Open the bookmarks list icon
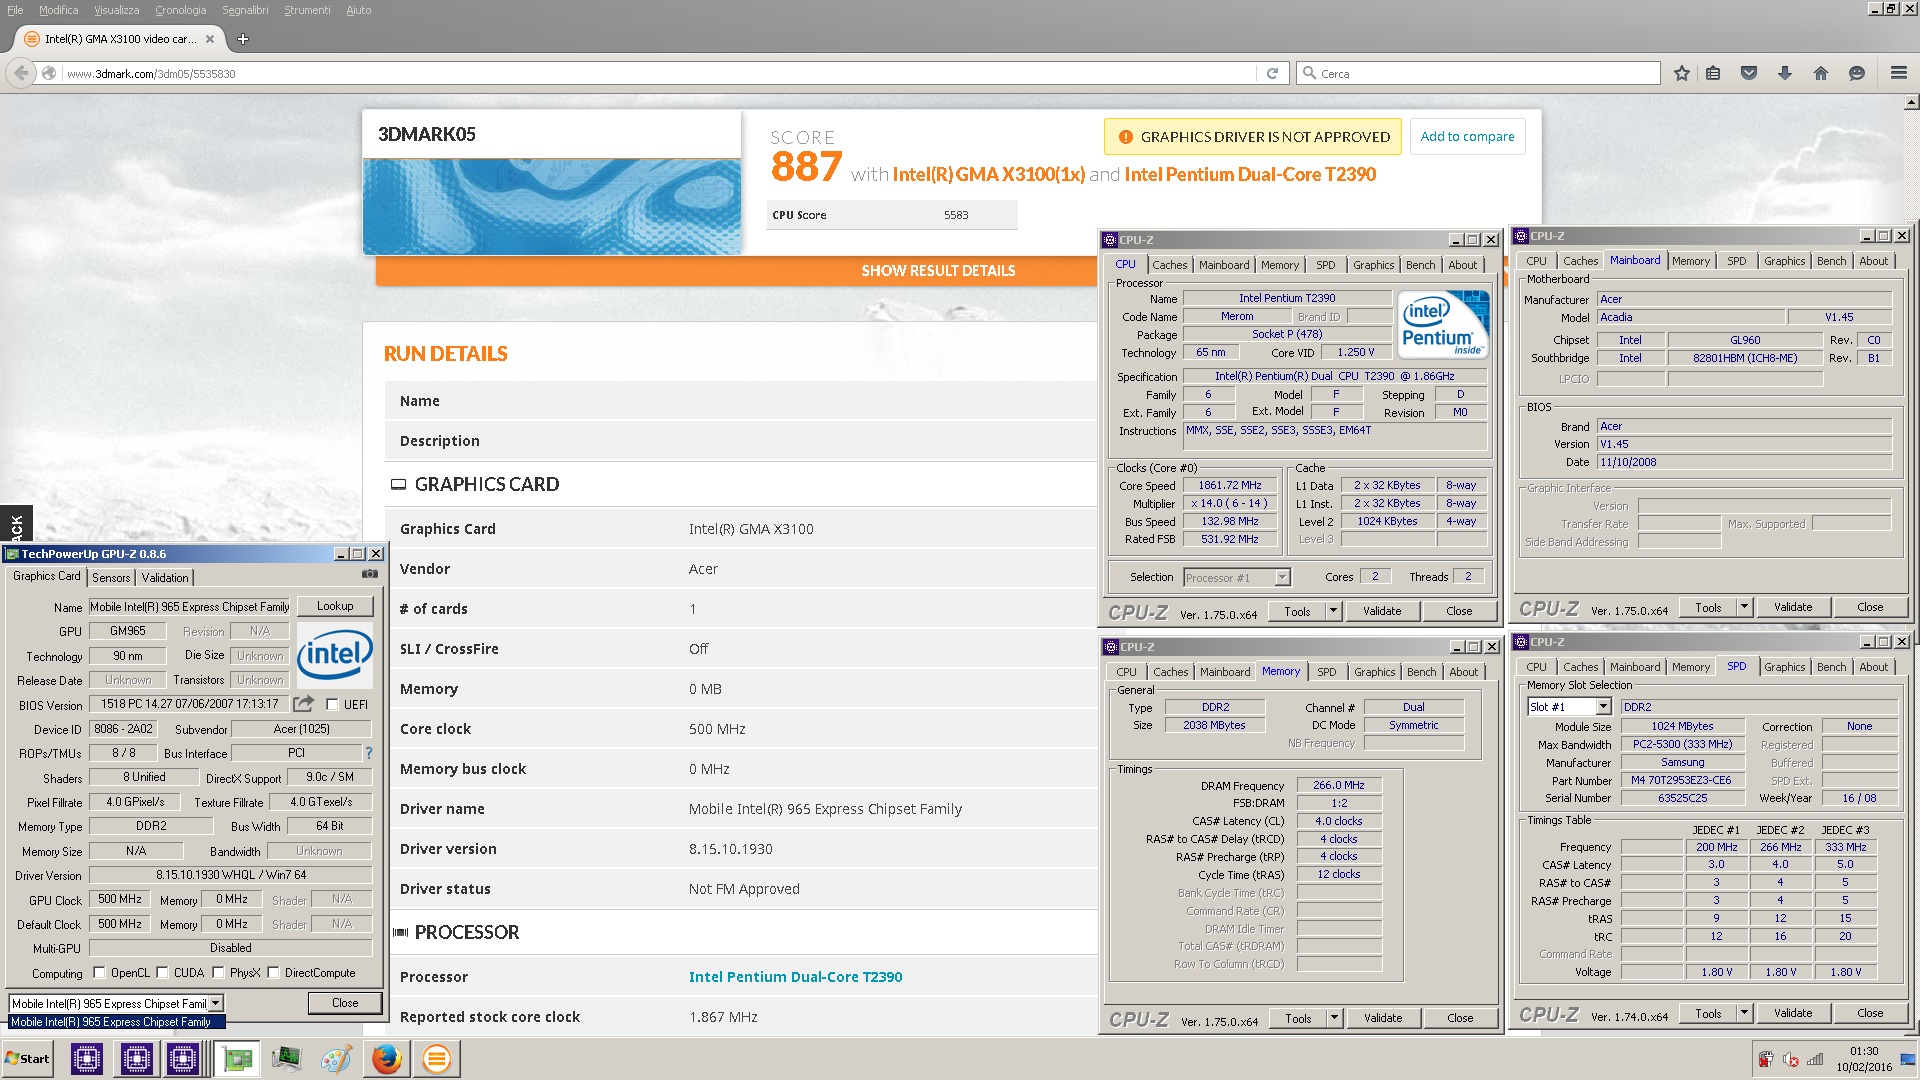 pyautogui.click(x=1713, y=73)
